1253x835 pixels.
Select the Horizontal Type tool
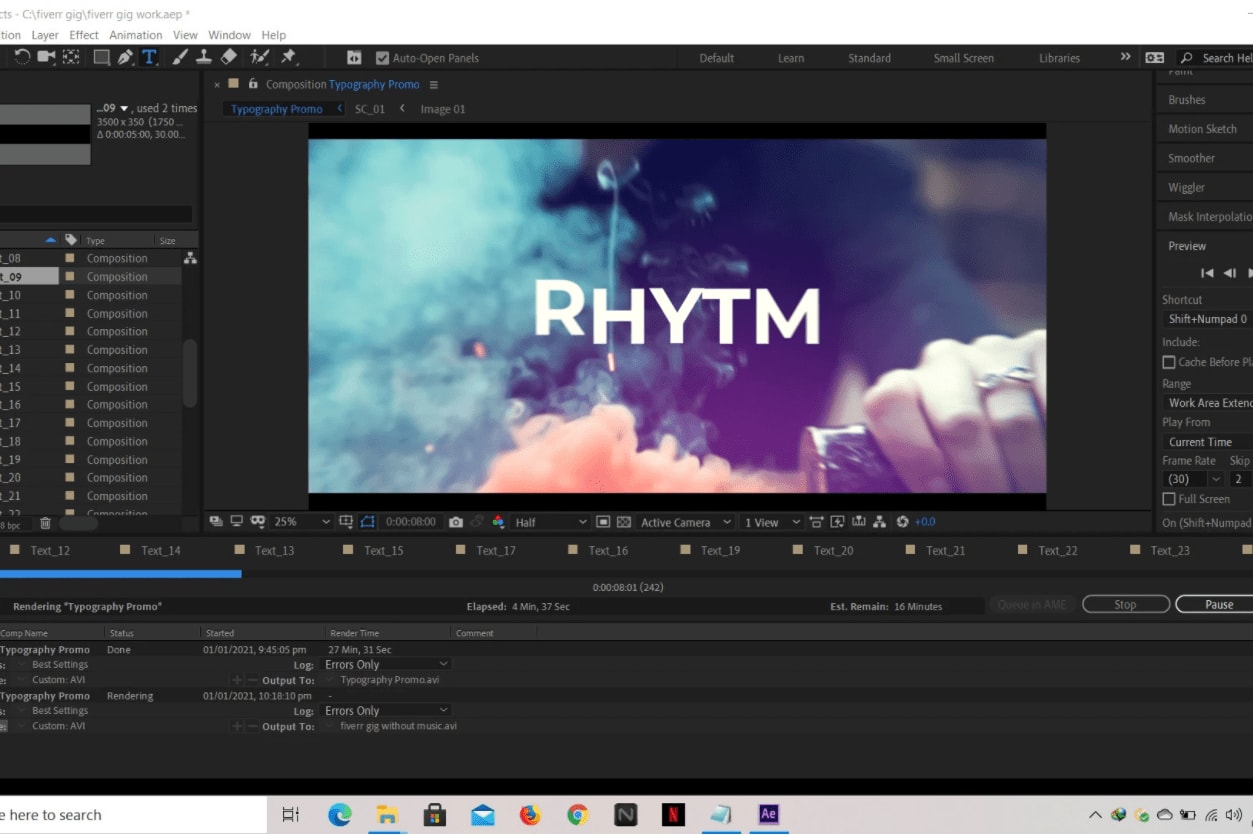click(x=149, y=57)
